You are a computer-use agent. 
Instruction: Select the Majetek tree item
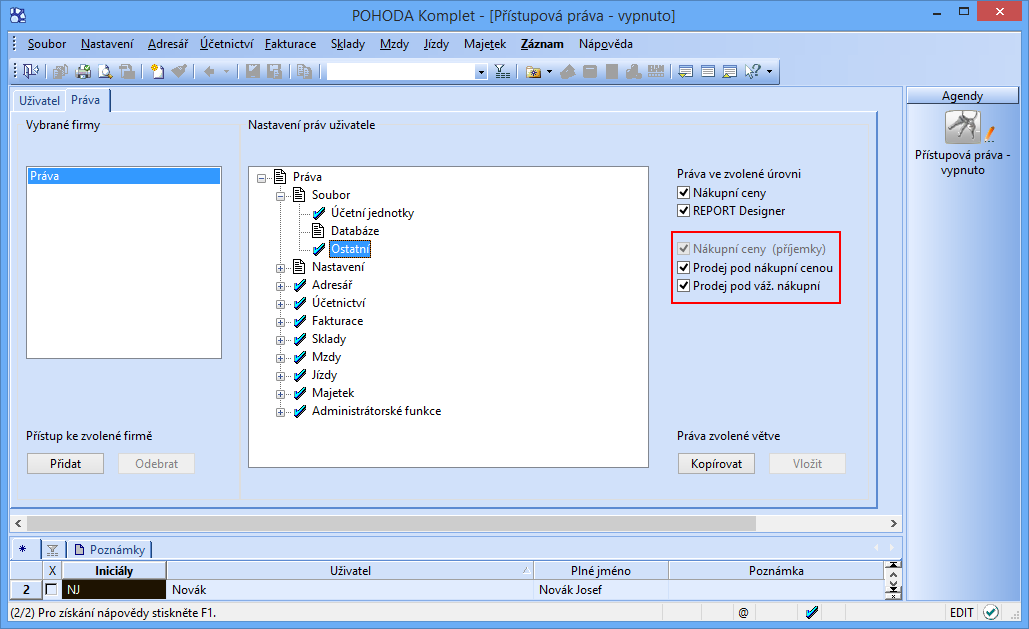point(333,393)
